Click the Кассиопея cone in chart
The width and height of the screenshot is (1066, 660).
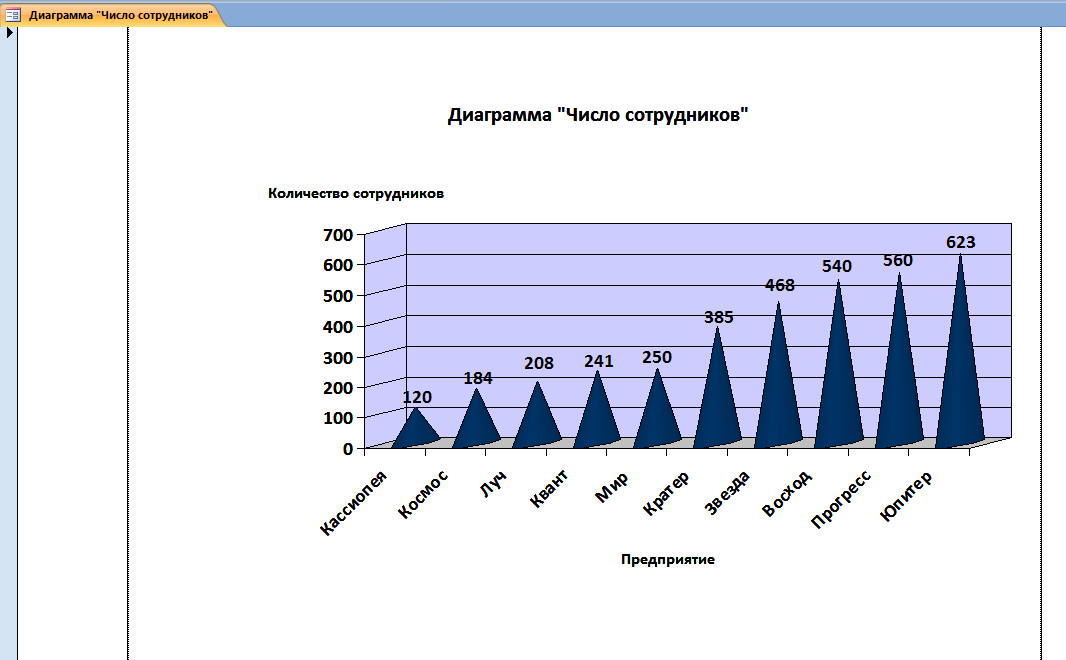[x=415, y=432]
